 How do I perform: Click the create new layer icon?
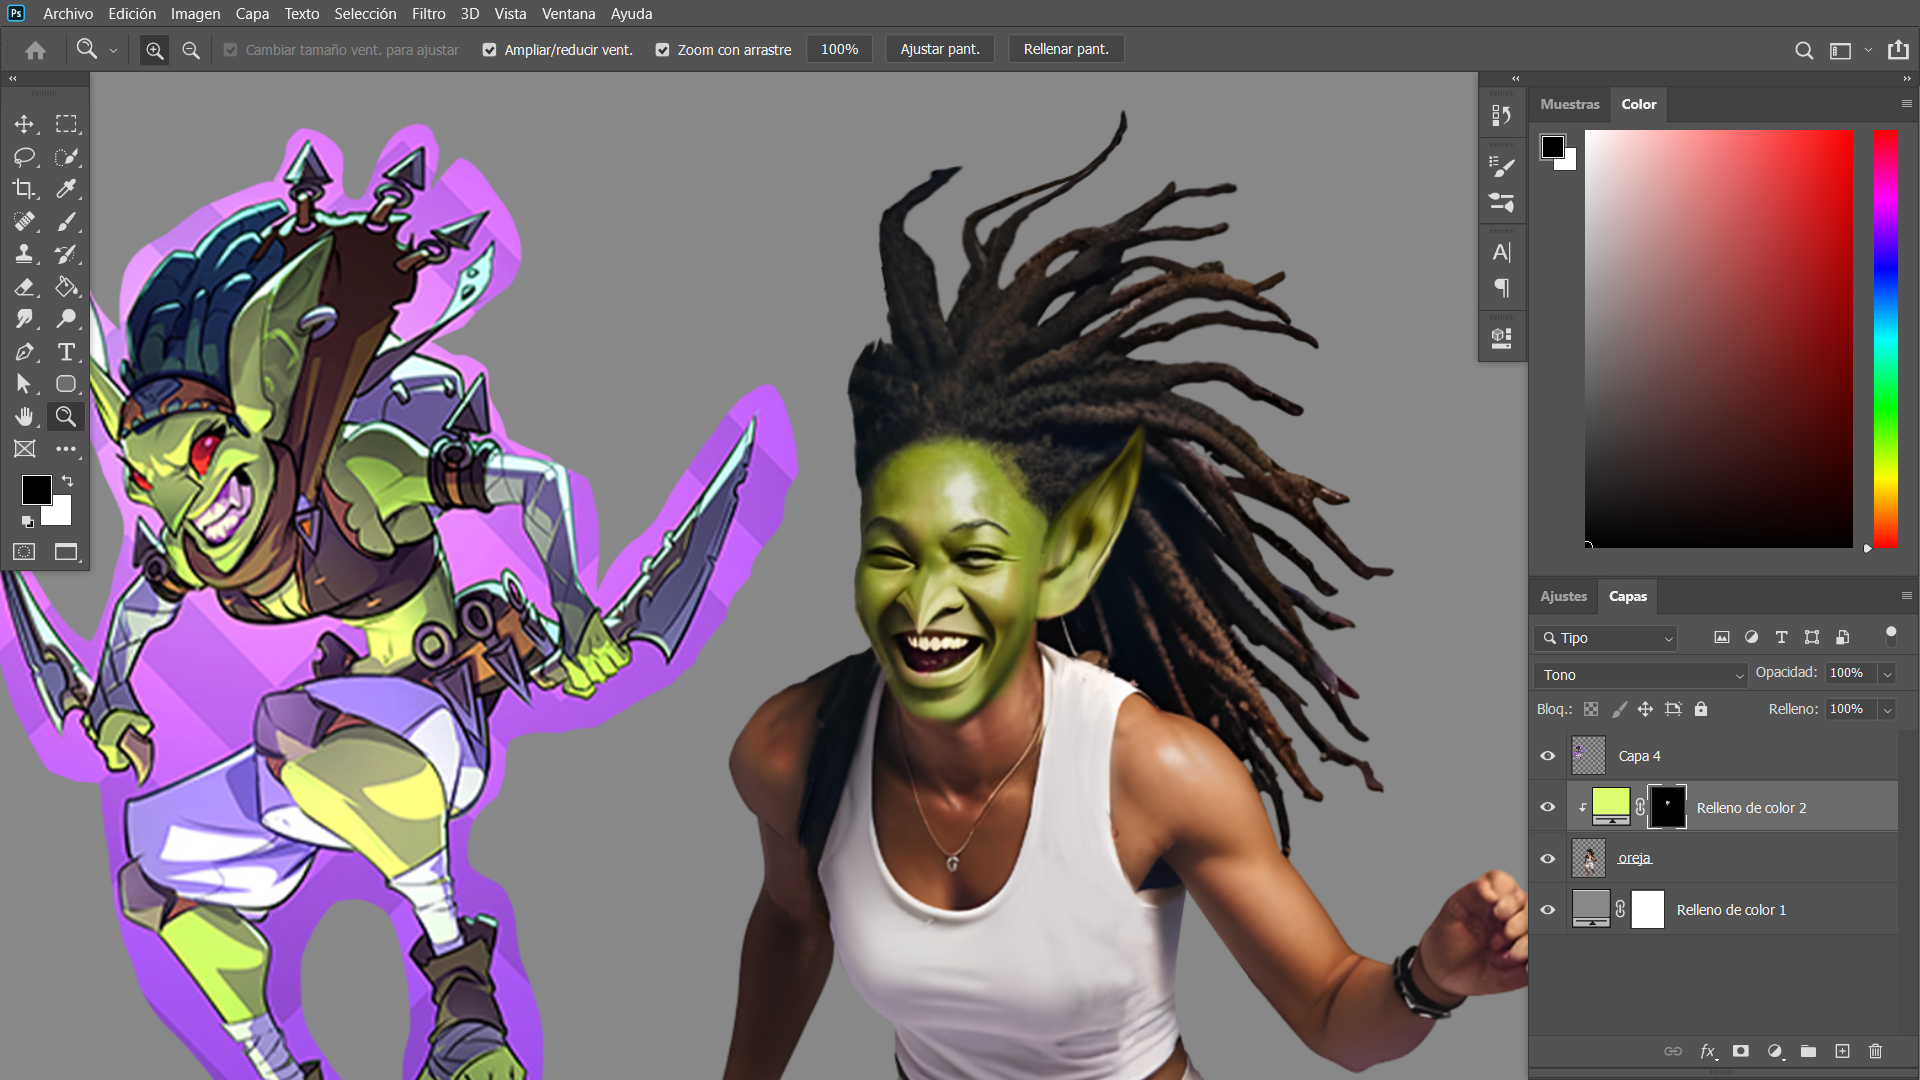pyautogui.click(x=1842, y=1051)
